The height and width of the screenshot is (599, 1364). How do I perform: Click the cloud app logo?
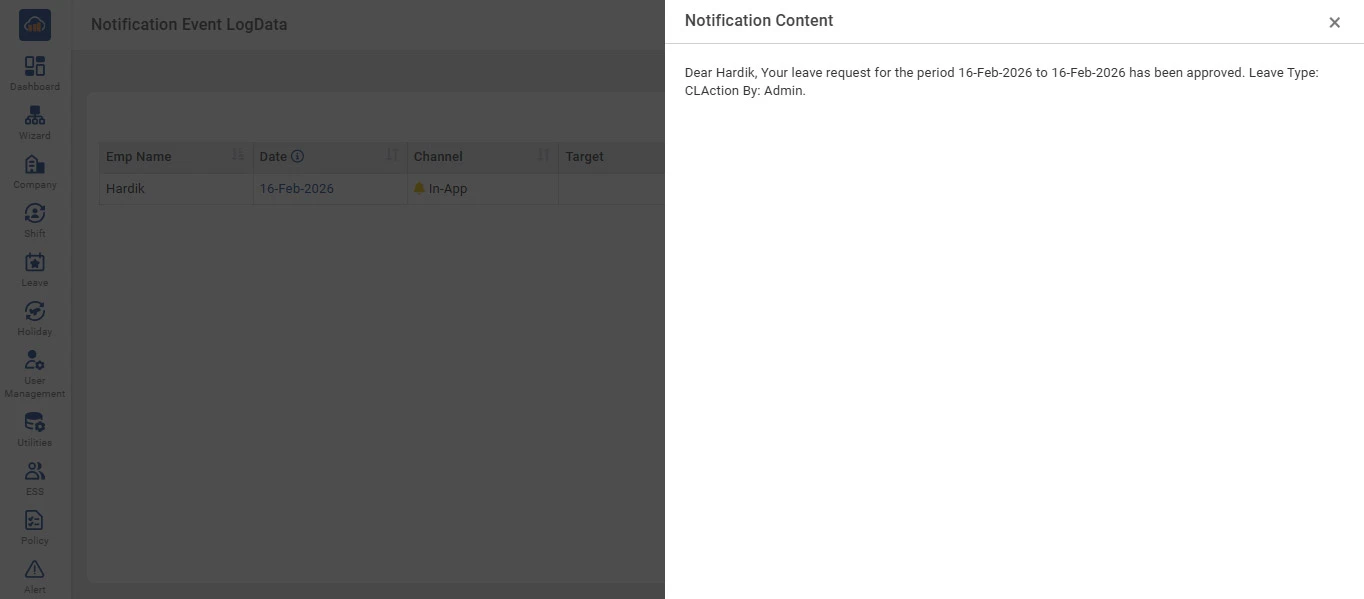tap(35, 25)
